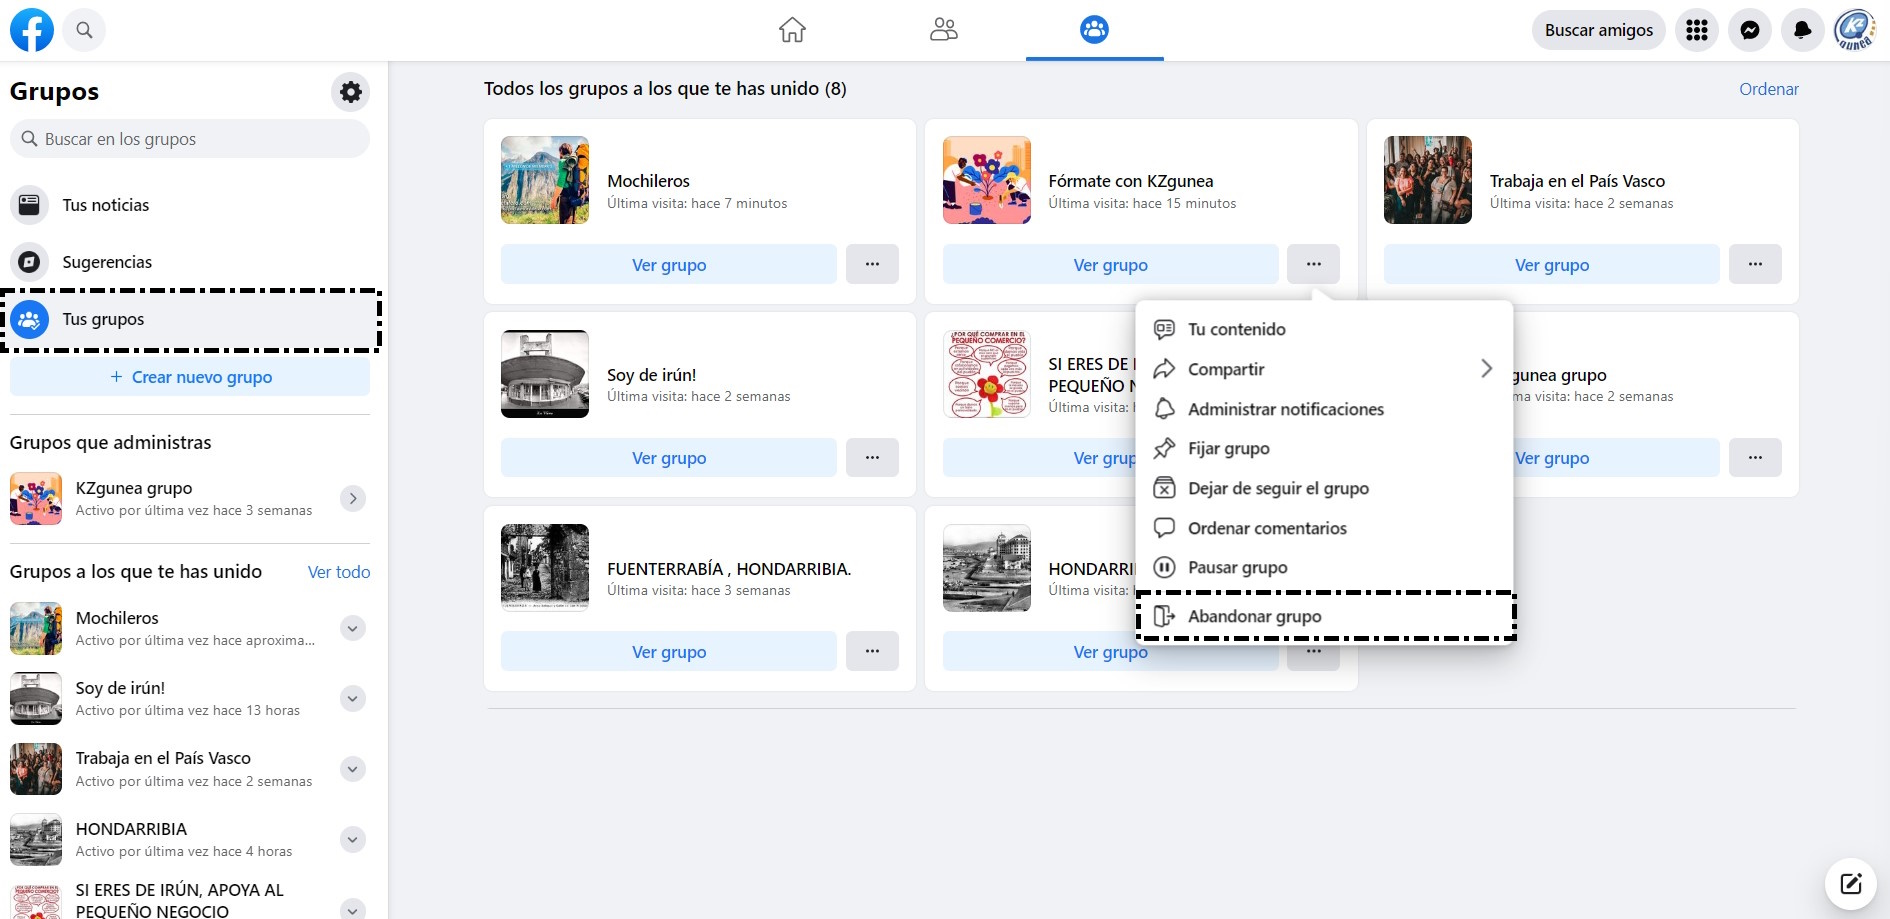
Task: Open the Facebook home logo
Action: pos(32,30)
